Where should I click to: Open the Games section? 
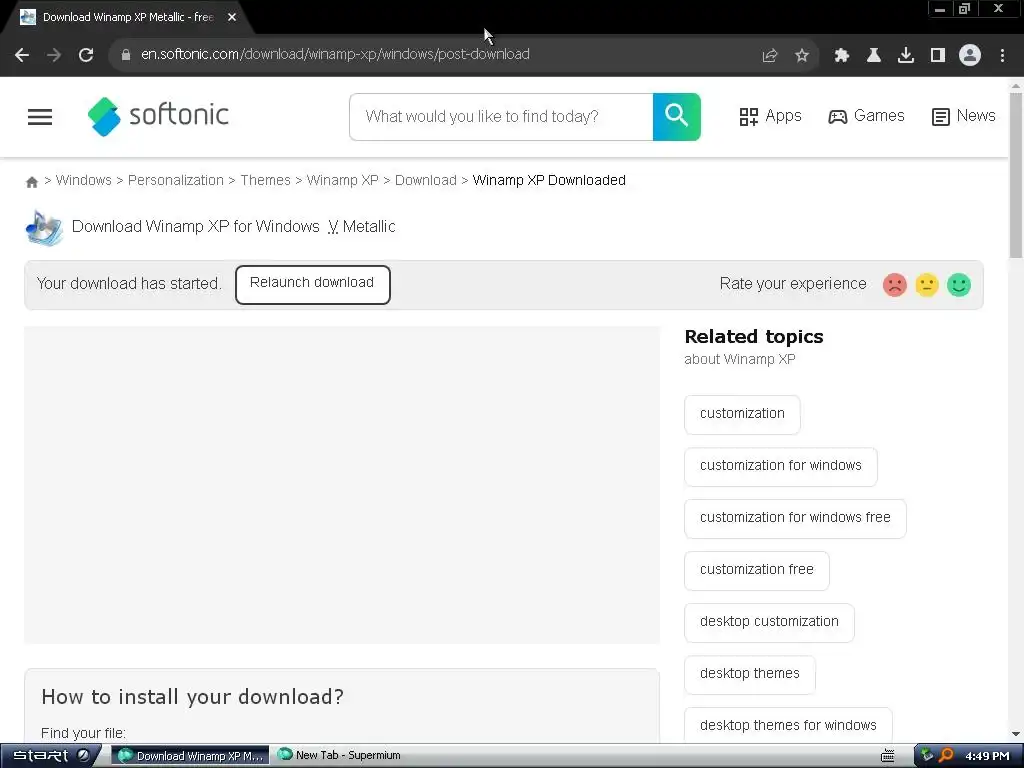pos(866,116)
